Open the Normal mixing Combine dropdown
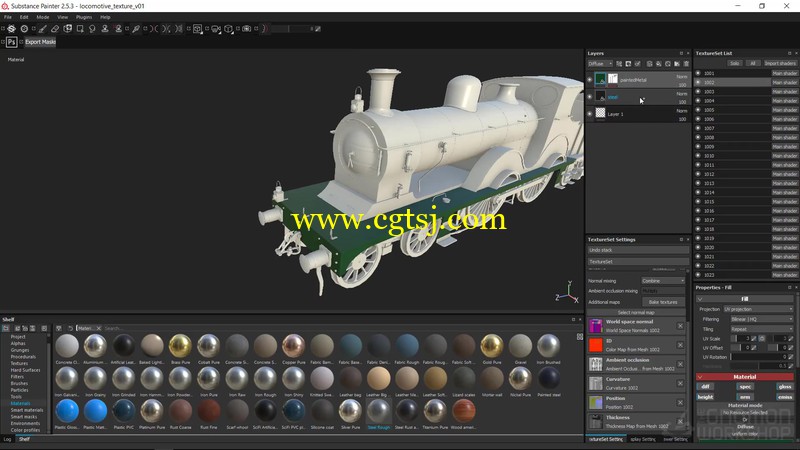Image resolution: width=800 pixels, height=450 pixels. click(663, 281)
